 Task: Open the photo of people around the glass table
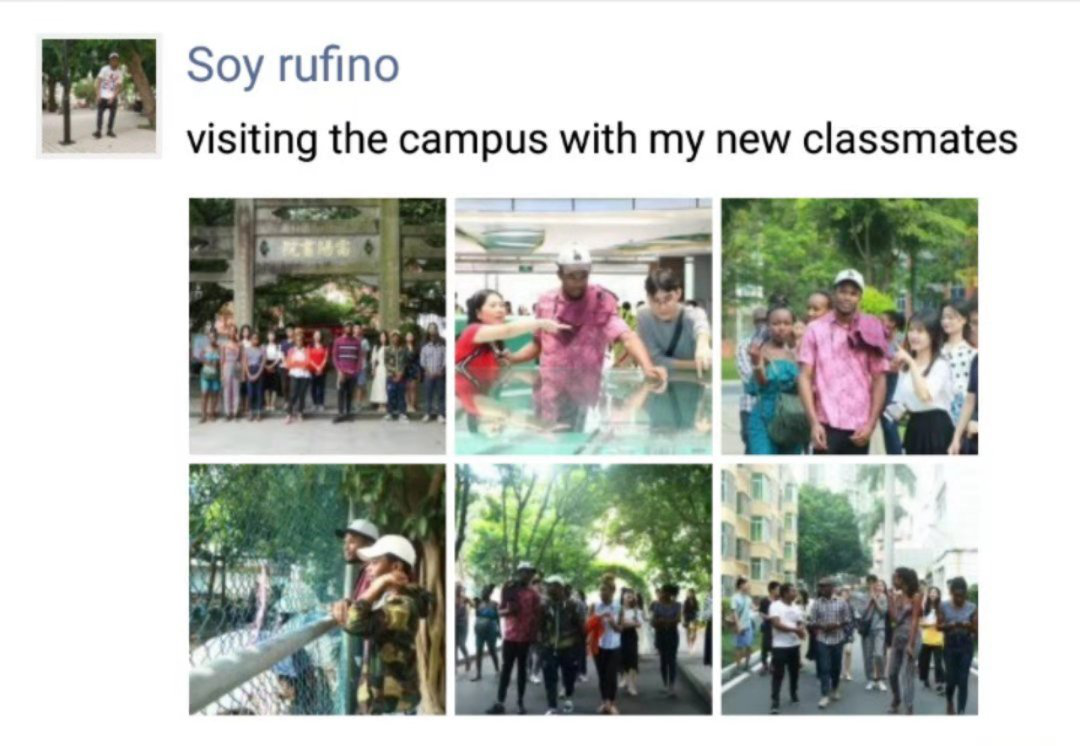[583, 326]
